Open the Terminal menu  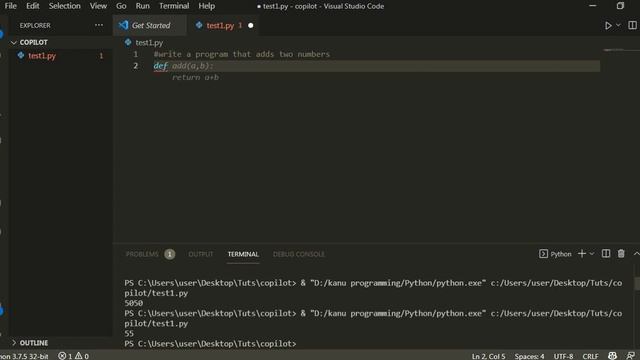[x=174, y=6]
